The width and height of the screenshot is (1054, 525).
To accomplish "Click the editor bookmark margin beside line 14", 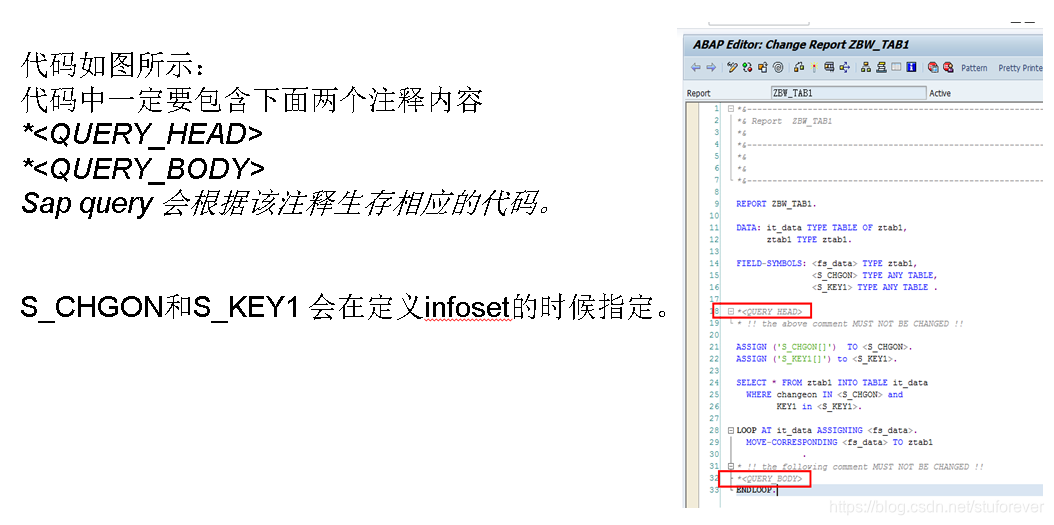I will [693, 264].
